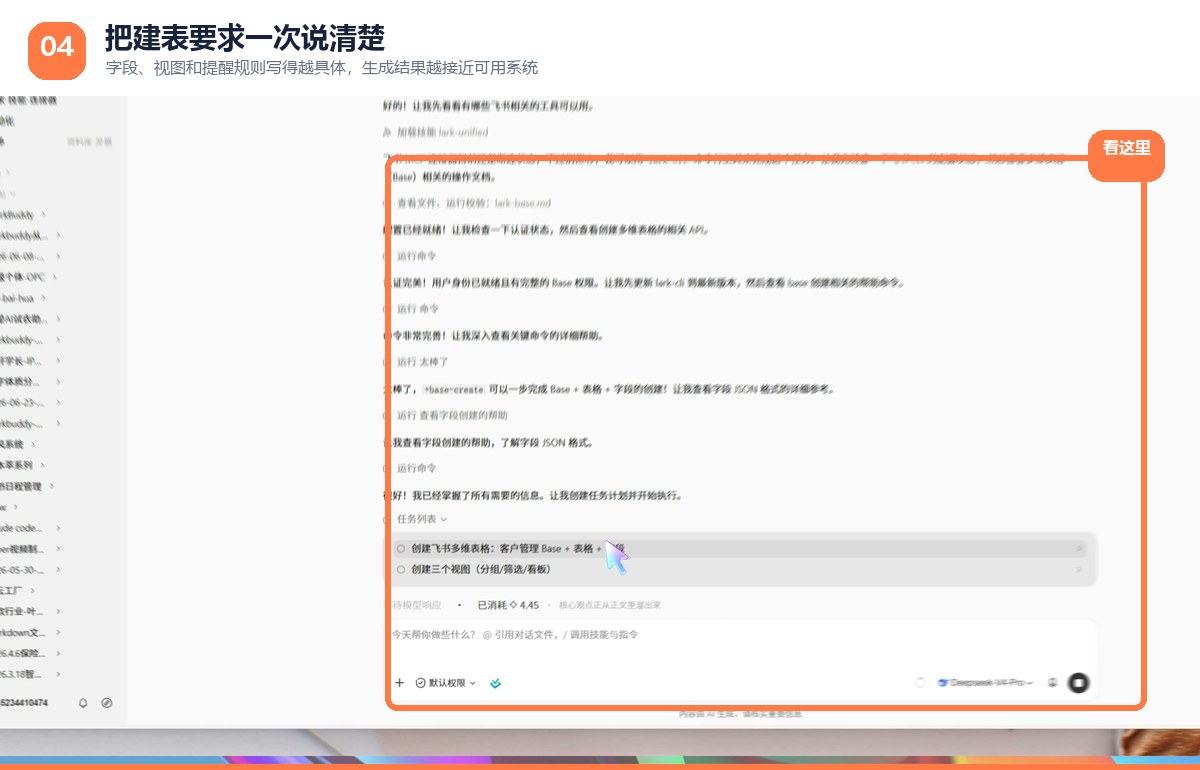Image resolution: width=1200 pixels, height=770 pixels.
Task: Select the 学长-IP... sidebar item
Action: point(23,361)
